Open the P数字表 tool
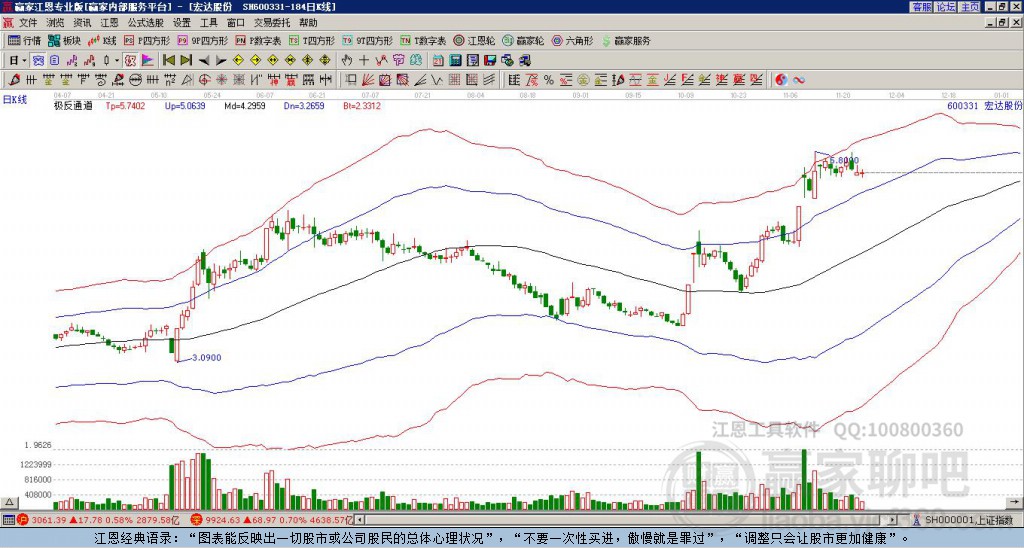The height and width of the screenshot is (548, 1024). 258,40
